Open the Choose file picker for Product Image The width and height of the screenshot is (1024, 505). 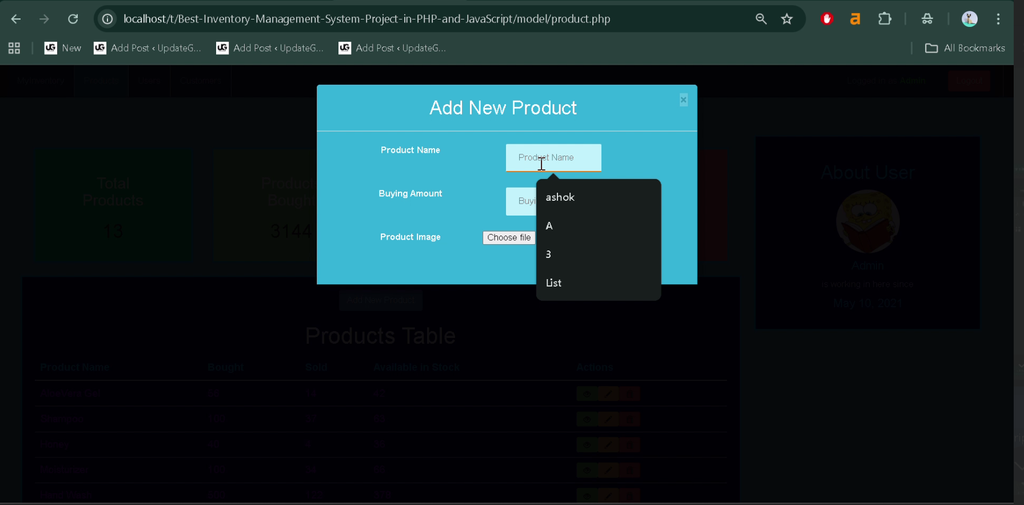pyautogui.click(x=509, y=238)
